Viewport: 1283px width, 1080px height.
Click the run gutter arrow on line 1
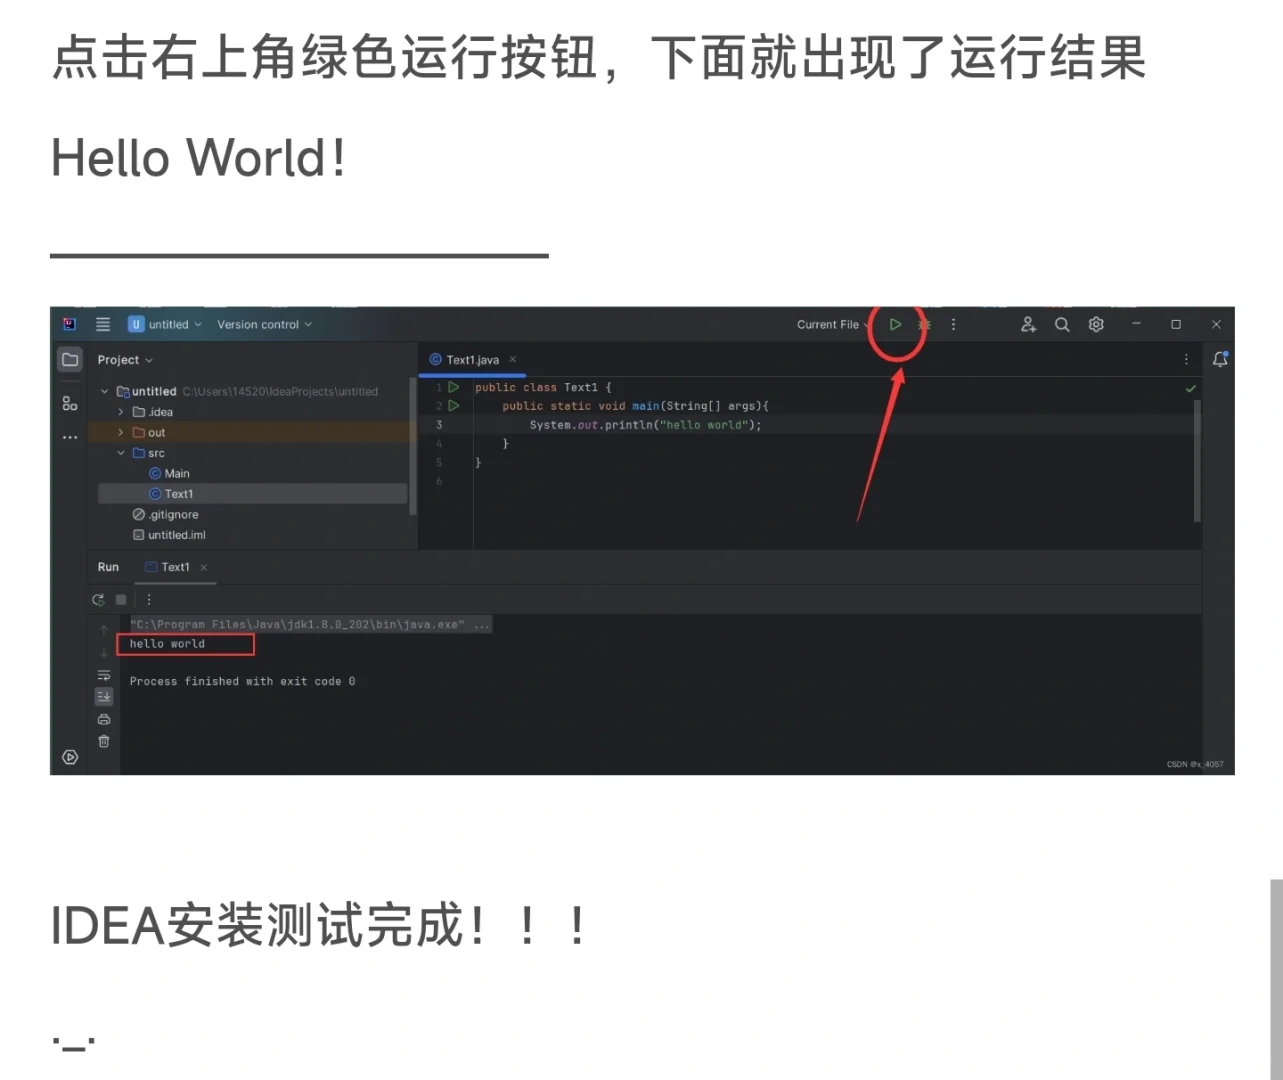coord(454,387)
